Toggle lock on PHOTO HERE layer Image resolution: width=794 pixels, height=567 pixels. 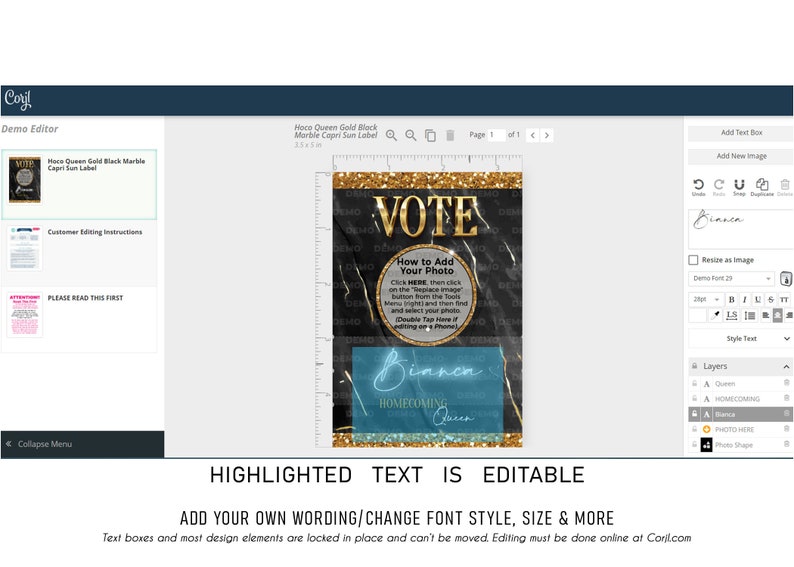point(695,429)
